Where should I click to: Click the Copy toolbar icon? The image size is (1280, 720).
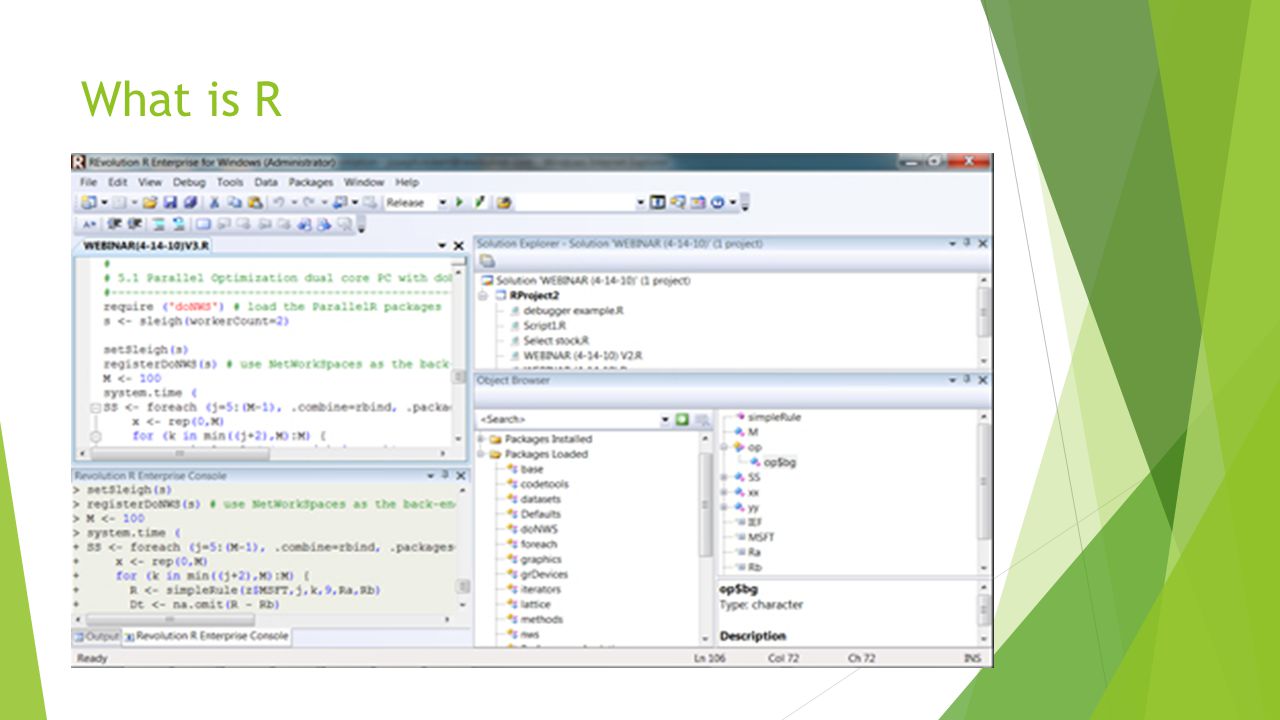point(235,202)
